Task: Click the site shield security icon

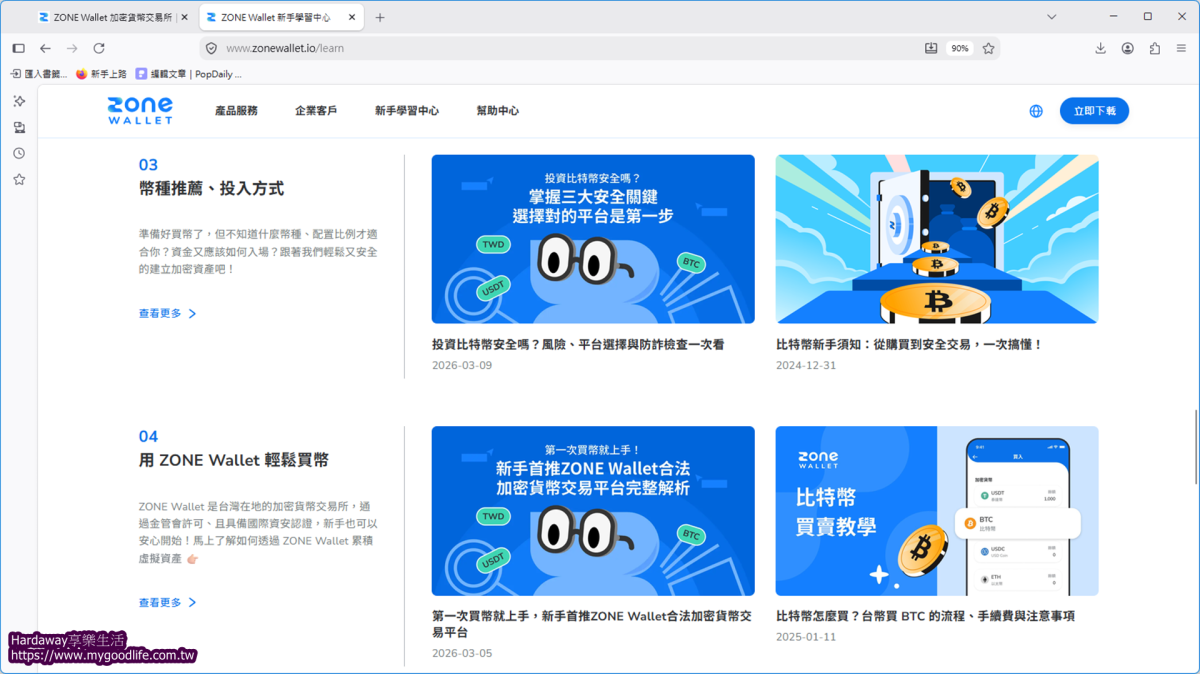Action: (211, 48)
